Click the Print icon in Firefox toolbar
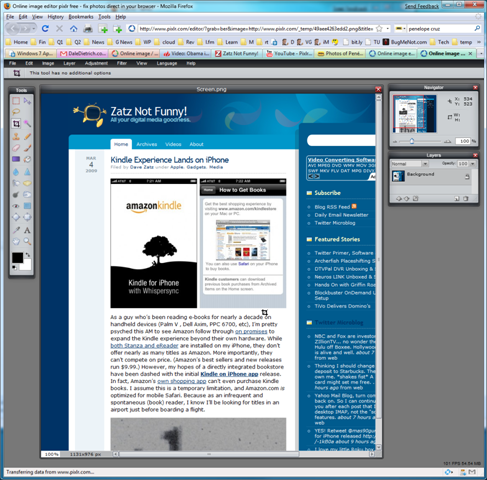487x480 pixels. point(88,29)
